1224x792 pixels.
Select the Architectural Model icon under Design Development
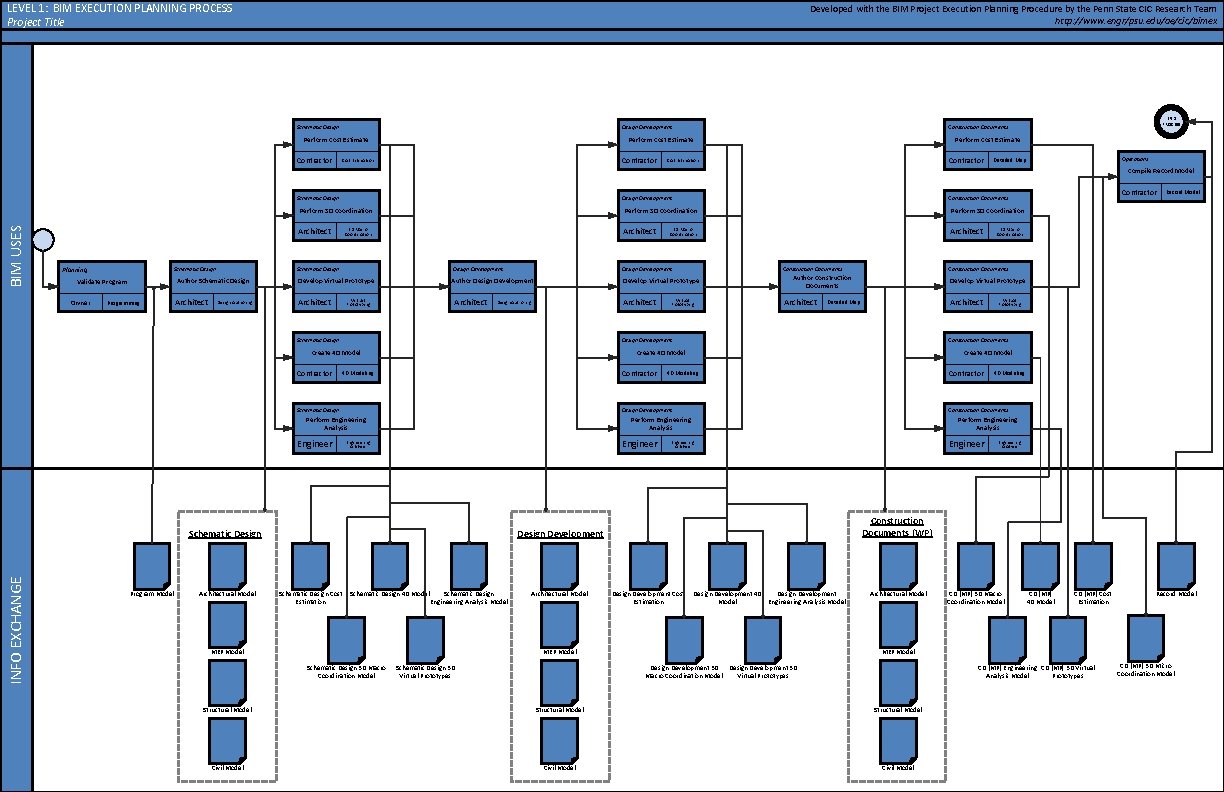click(560, 565)
